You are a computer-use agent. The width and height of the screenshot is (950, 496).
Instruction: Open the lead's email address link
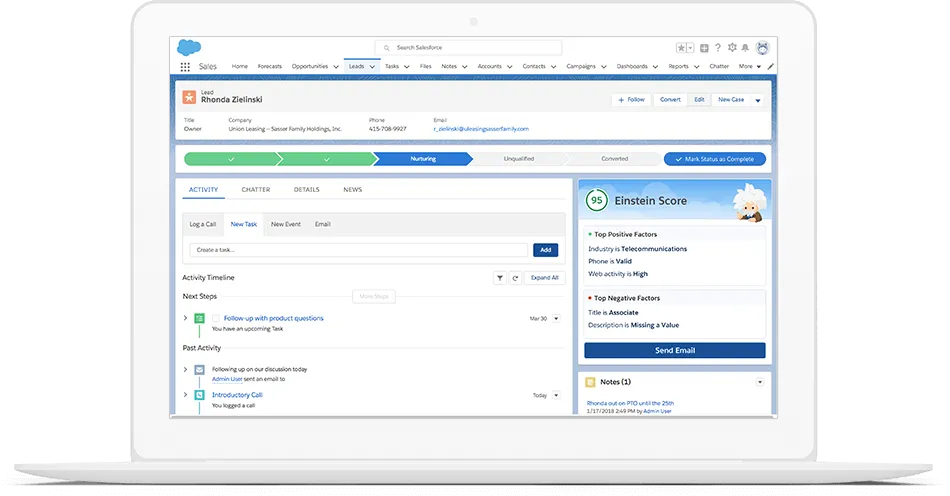tap(481, 129)
